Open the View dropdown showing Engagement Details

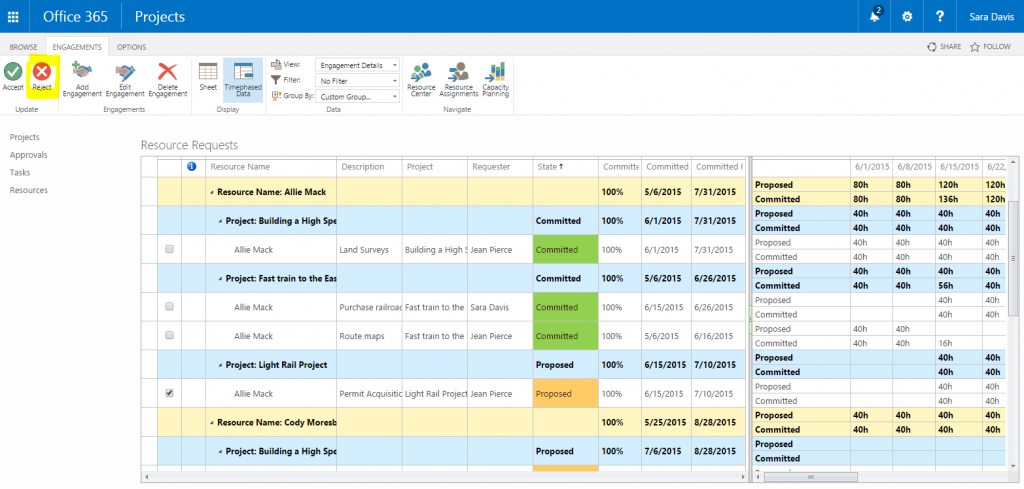coord(357,65)
